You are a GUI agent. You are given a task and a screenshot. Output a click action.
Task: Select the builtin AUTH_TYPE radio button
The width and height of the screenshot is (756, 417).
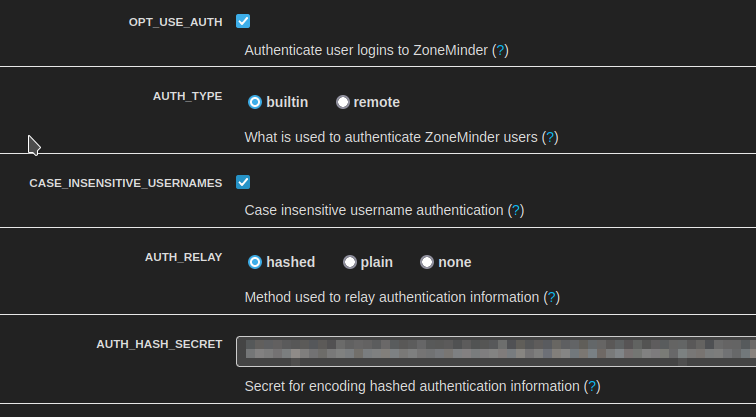pos(255,102)
